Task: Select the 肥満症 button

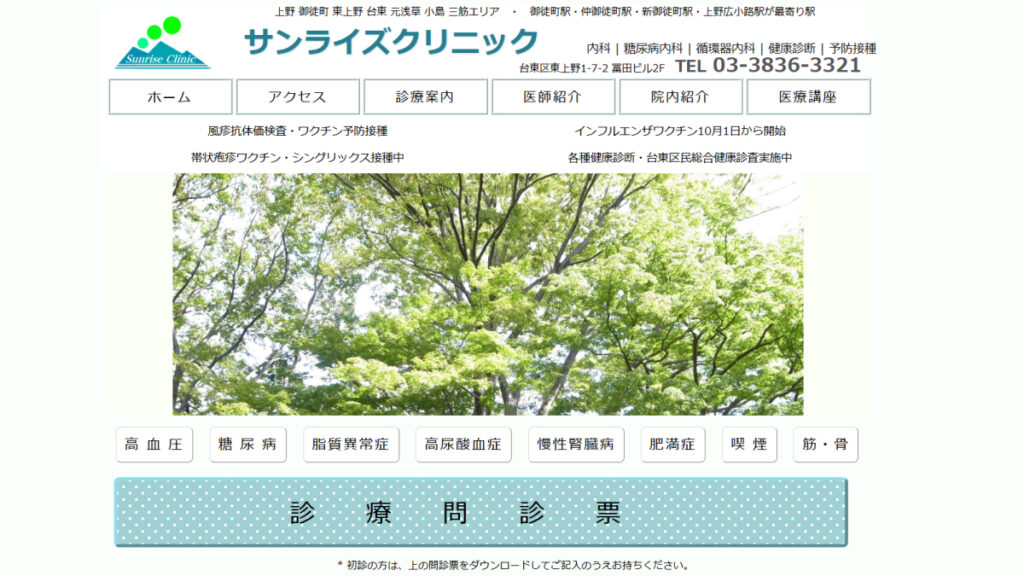Action: [673, 445]
